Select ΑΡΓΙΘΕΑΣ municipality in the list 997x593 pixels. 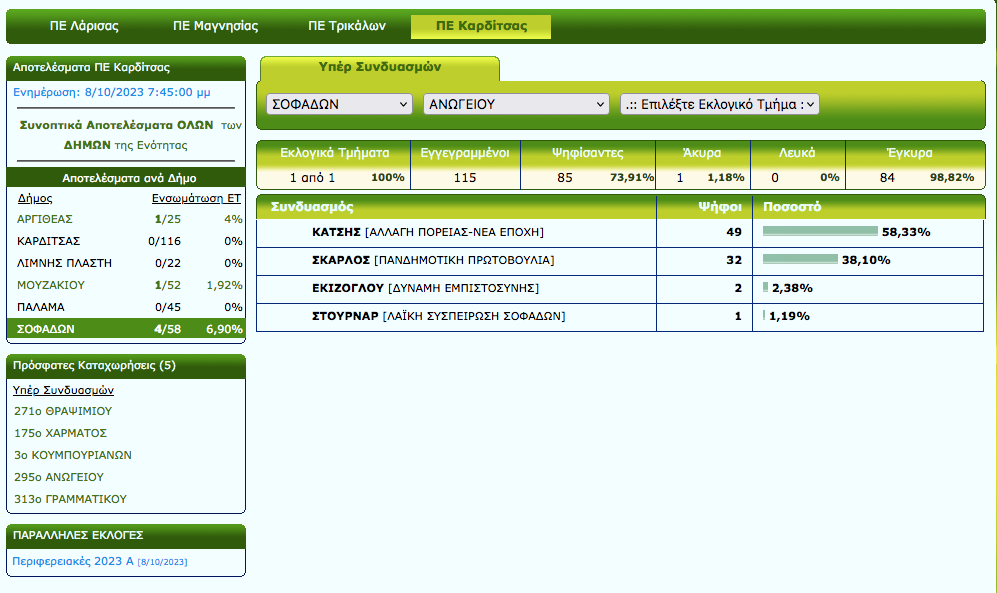(45, 219)
